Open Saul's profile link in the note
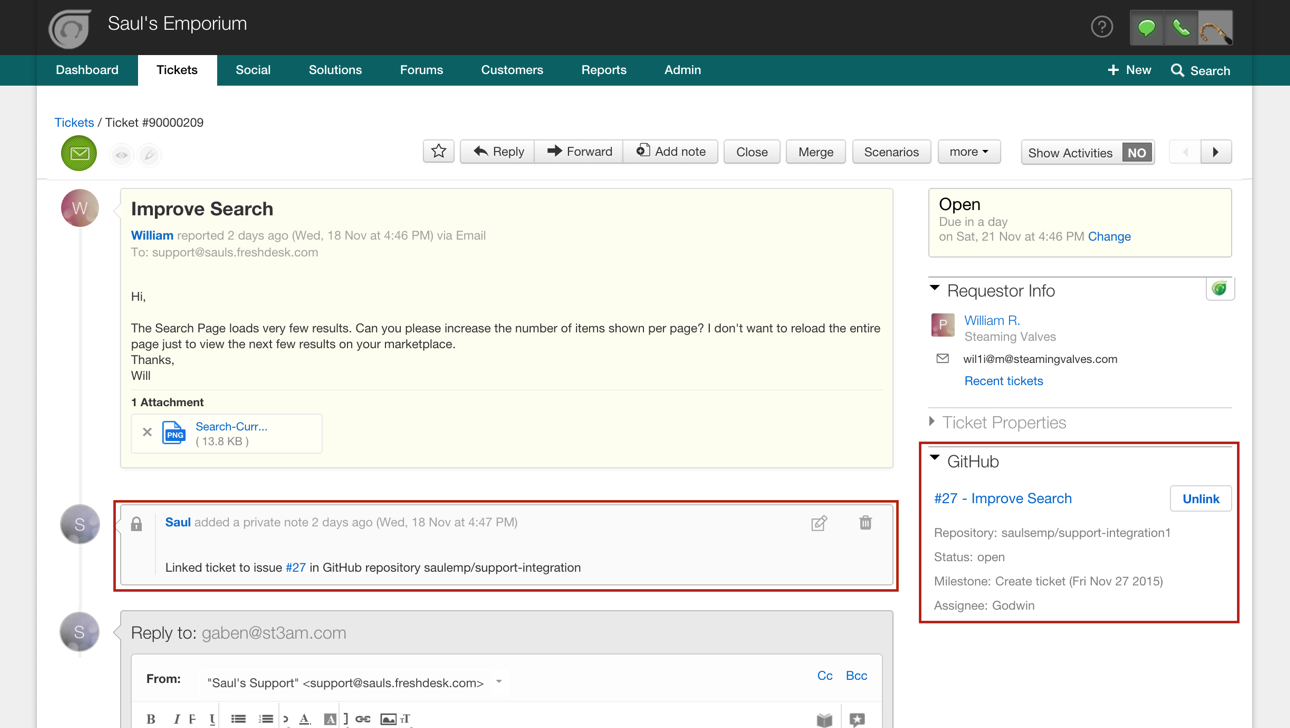Image resolution: width=1290 pixels, height=728 pixels. 178,522
